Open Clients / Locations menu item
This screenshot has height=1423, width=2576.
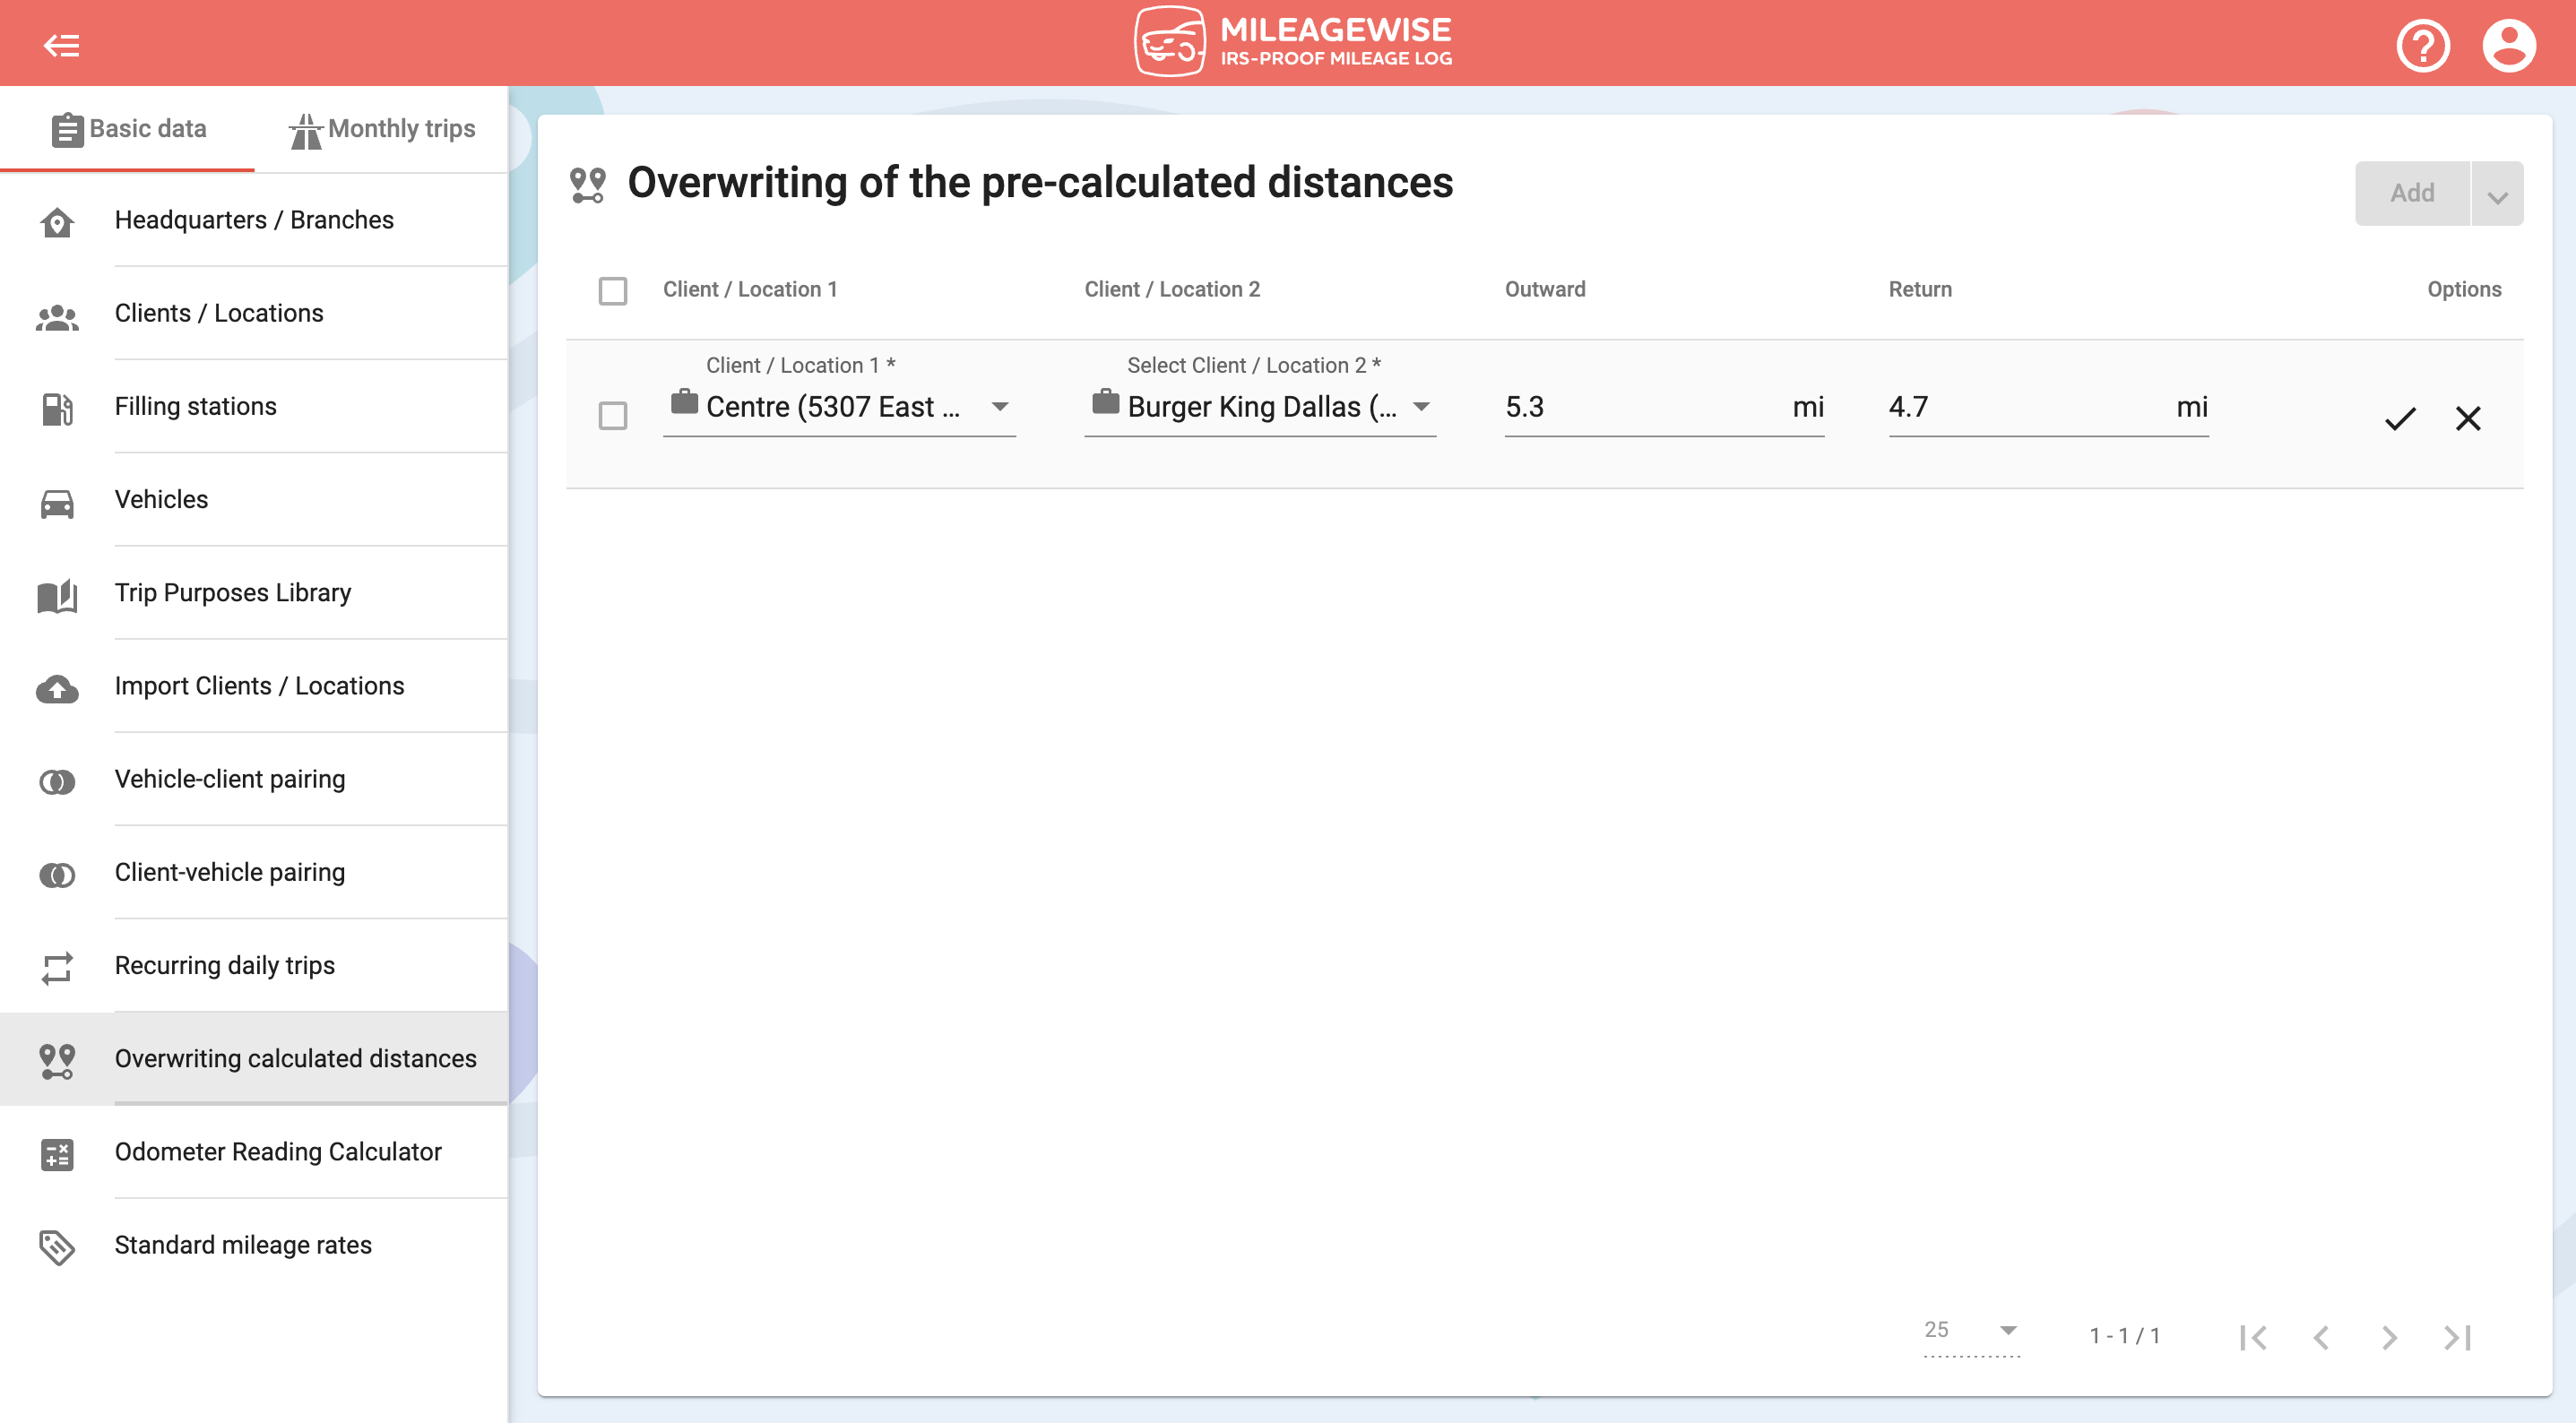coord(254,313)
